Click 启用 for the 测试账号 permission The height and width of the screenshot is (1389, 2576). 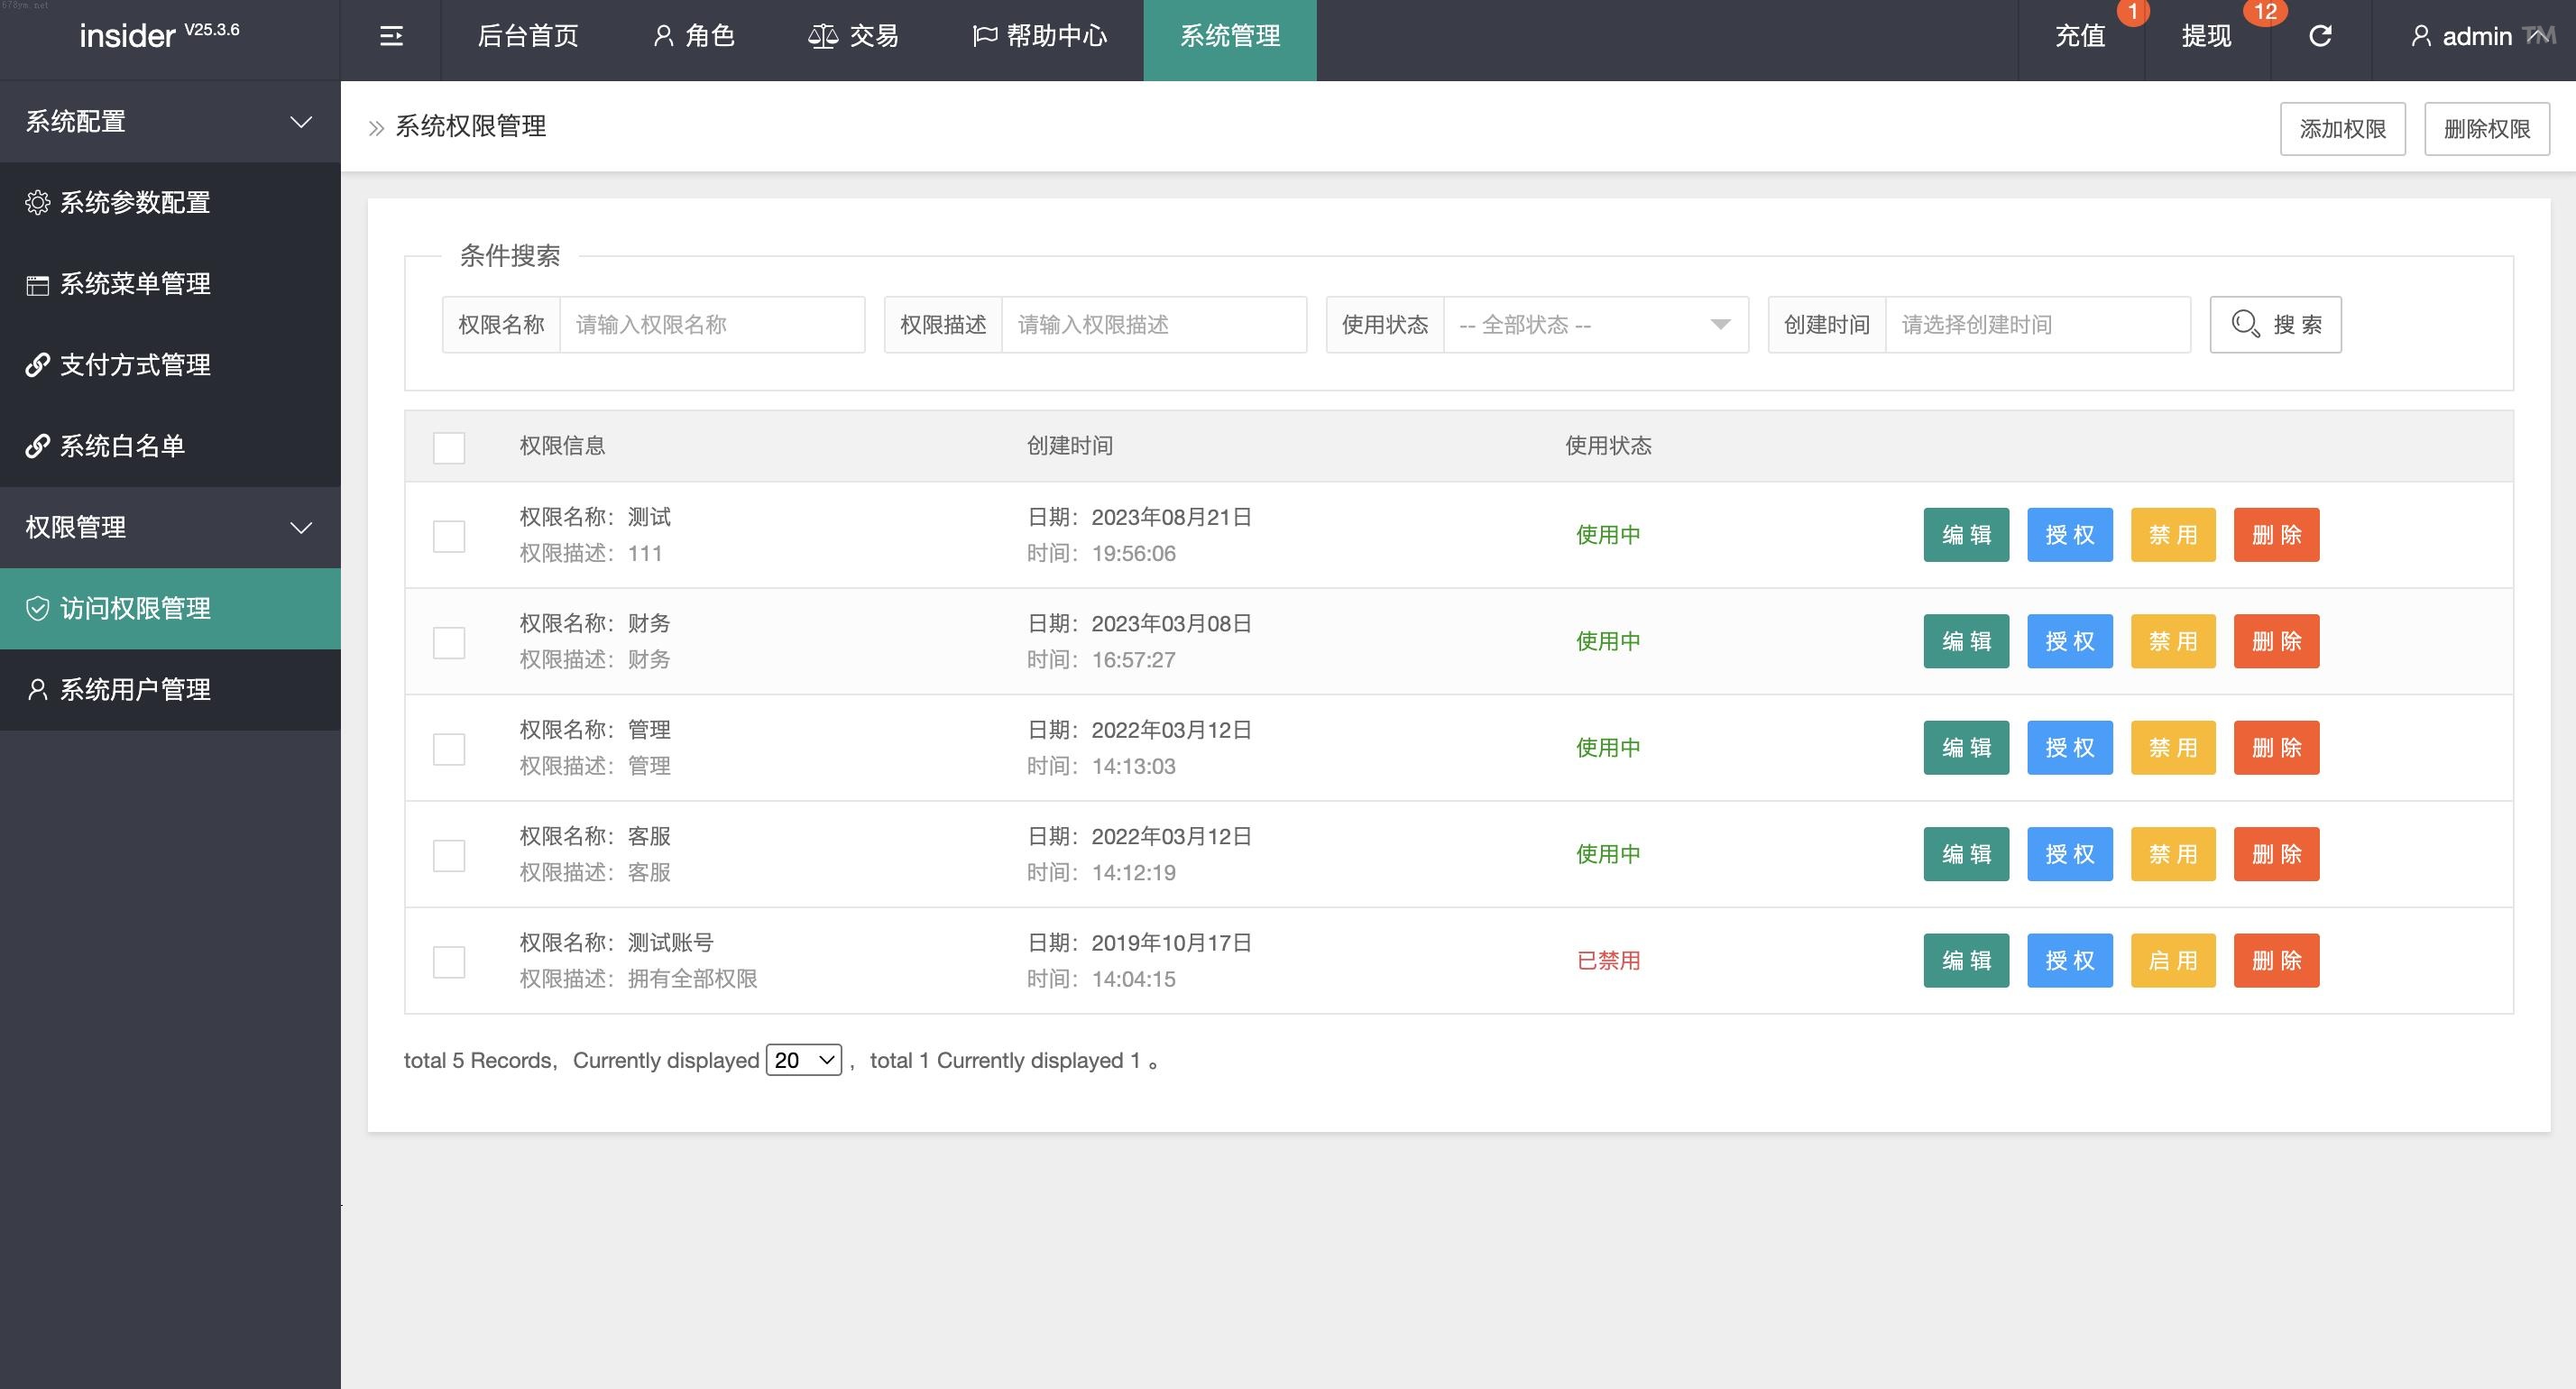2172,961
